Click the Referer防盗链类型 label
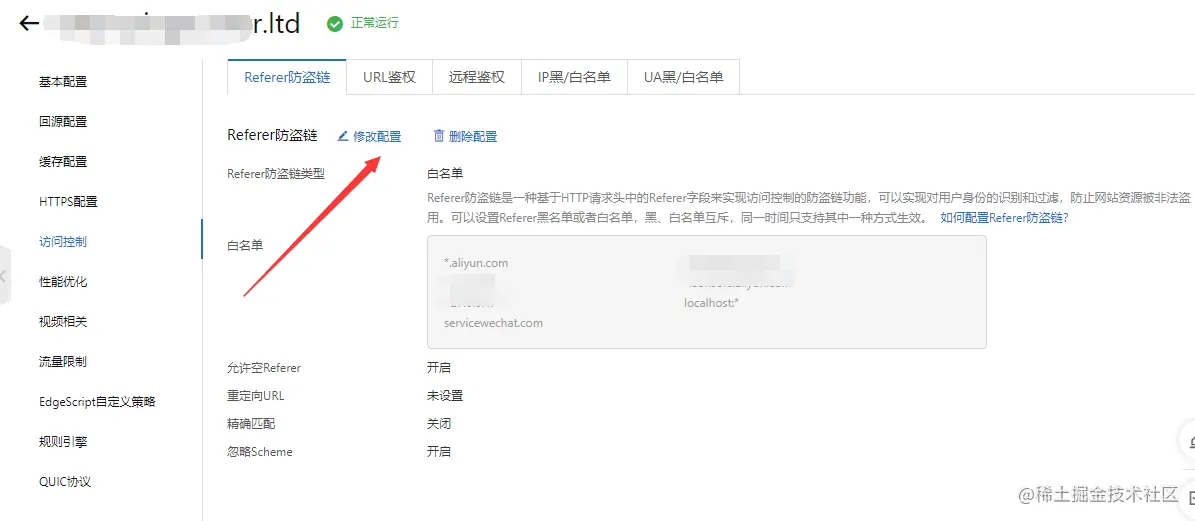Viewport: 1195px width, 521px height. (x=277, y=173)
